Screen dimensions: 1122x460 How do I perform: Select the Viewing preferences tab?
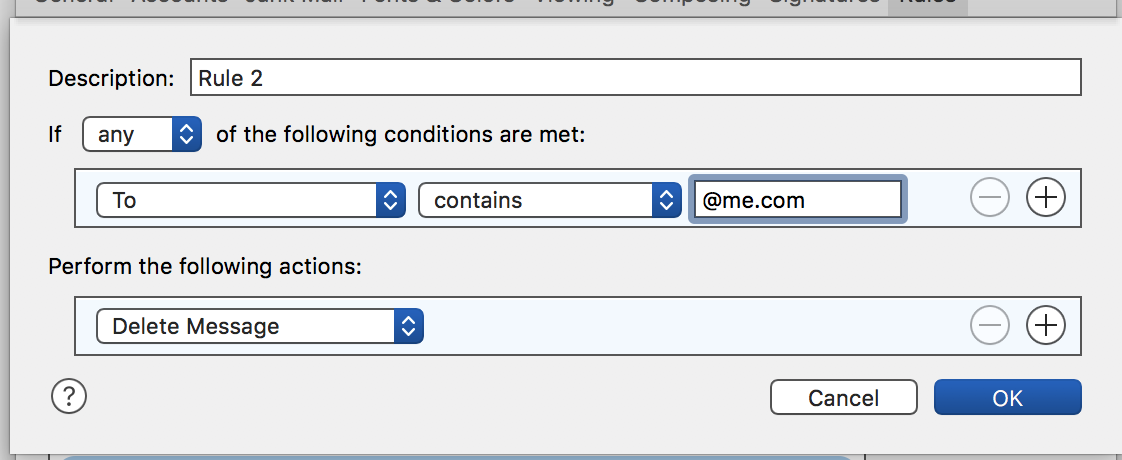pyautogui.click(x=573, y=3)
